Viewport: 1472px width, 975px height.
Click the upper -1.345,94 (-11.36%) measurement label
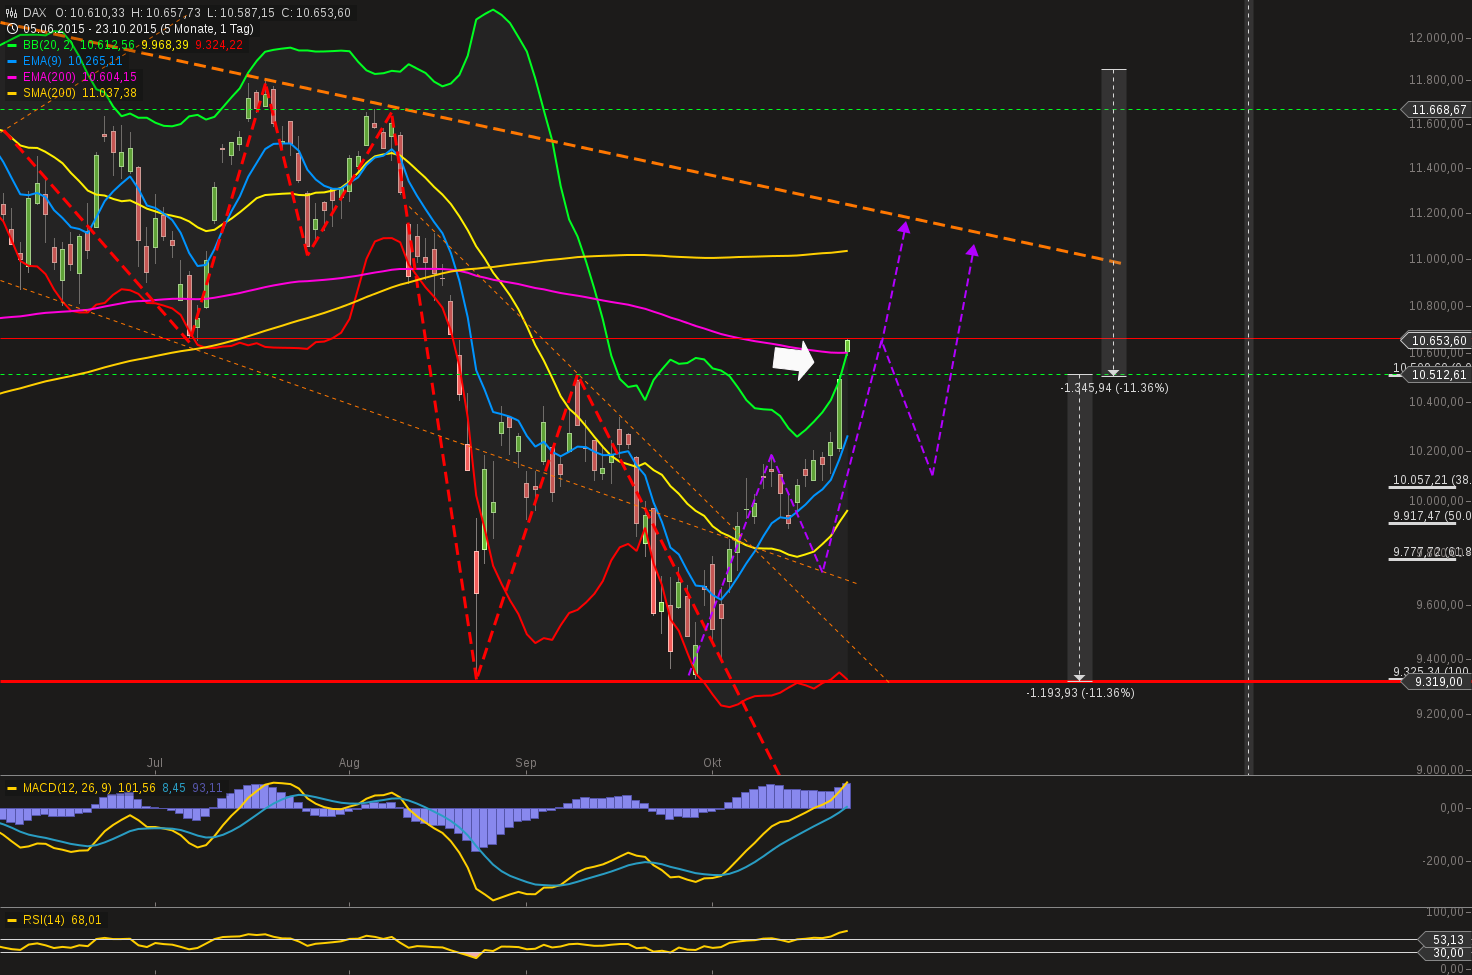click(1114, 388)
